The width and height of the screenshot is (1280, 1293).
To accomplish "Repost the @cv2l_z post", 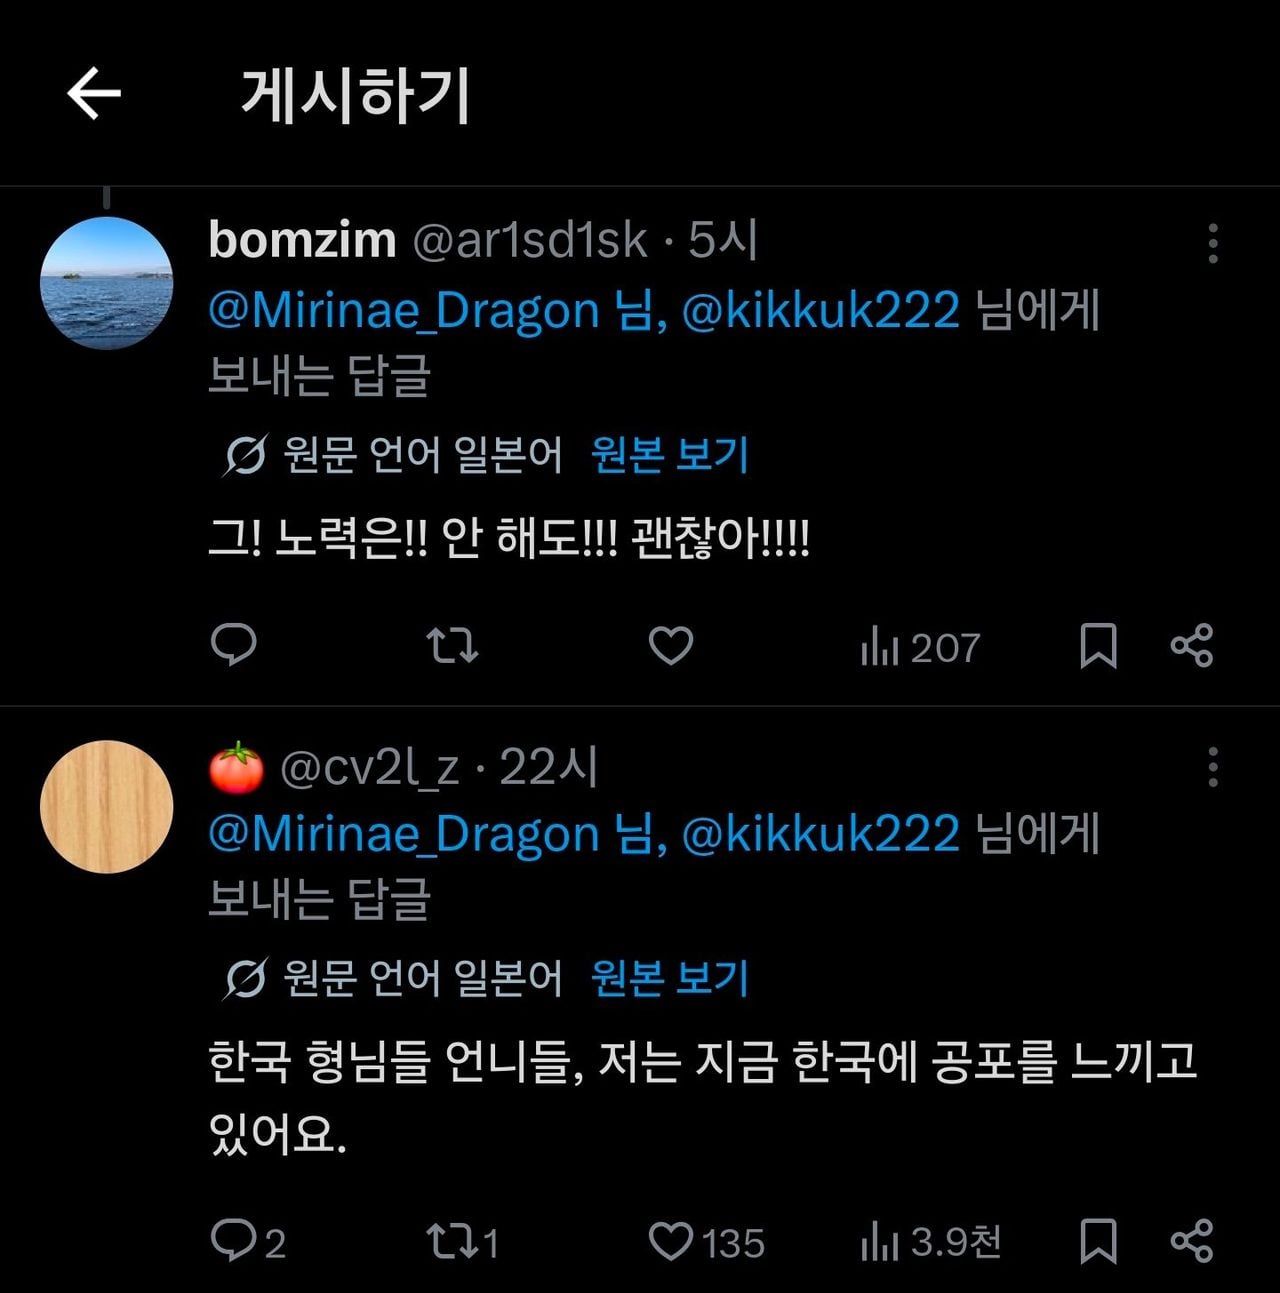I will pyautogui.click(x=462, y=1242).
